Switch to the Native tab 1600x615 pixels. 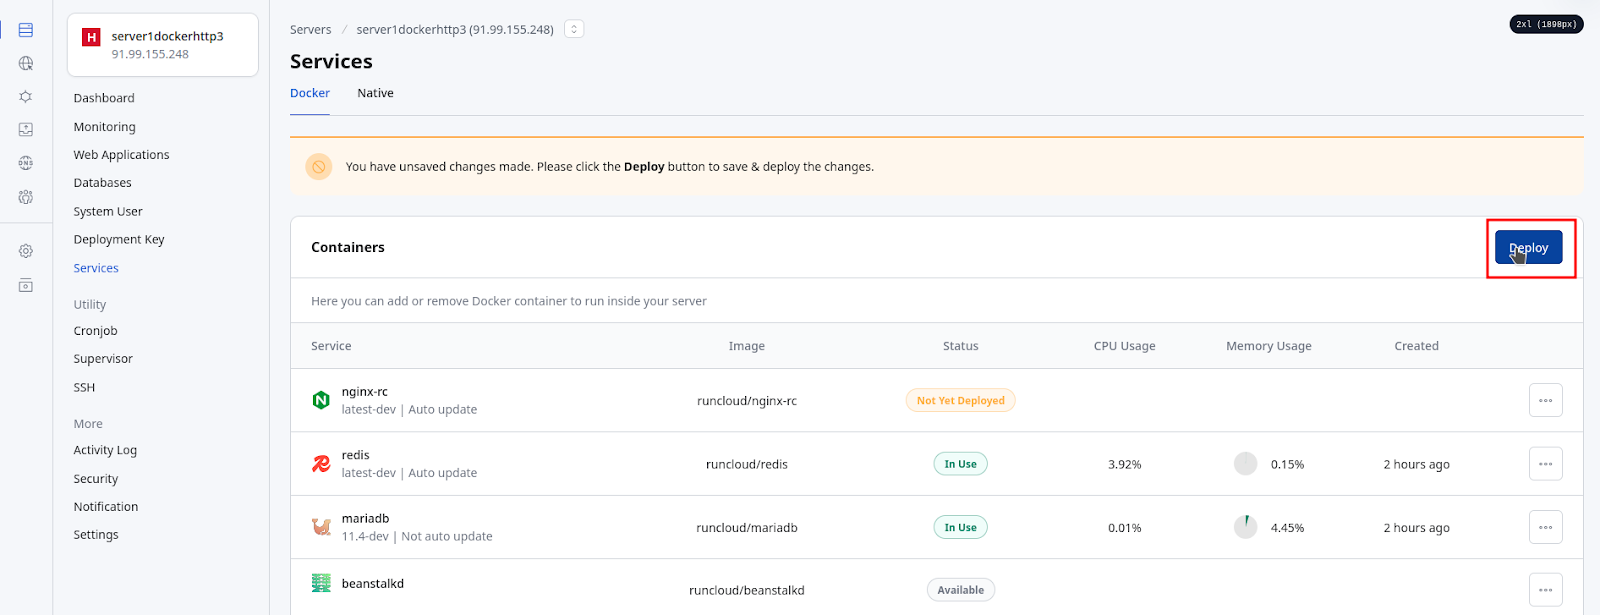[x=376, y=93]
